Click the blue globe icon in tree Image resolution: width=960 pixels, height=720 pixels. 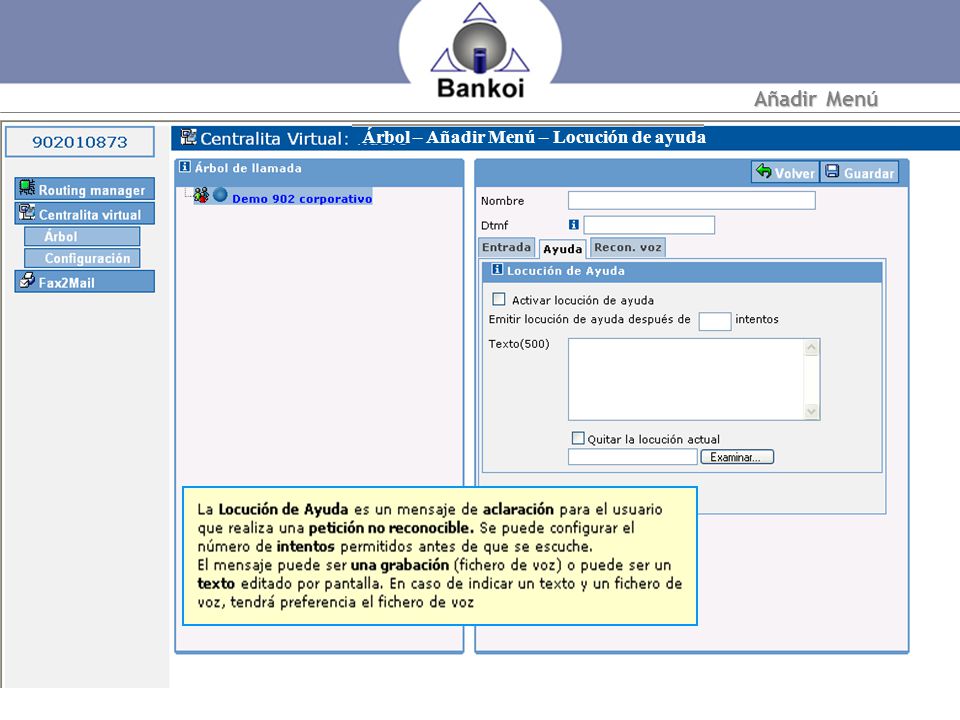tap(220, 195)
